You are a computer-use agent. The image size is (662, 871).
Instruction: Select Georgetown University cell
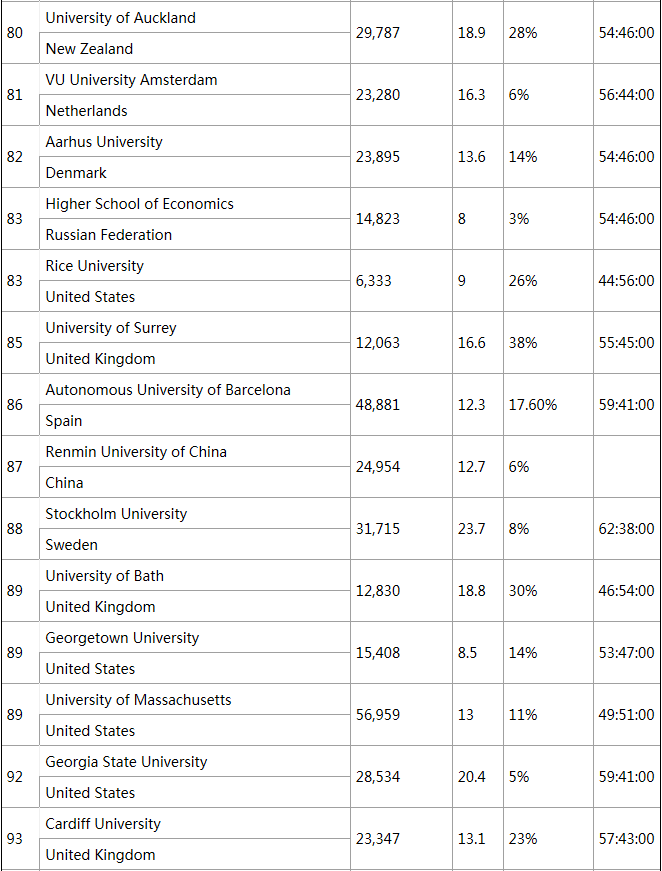(122, 638)
